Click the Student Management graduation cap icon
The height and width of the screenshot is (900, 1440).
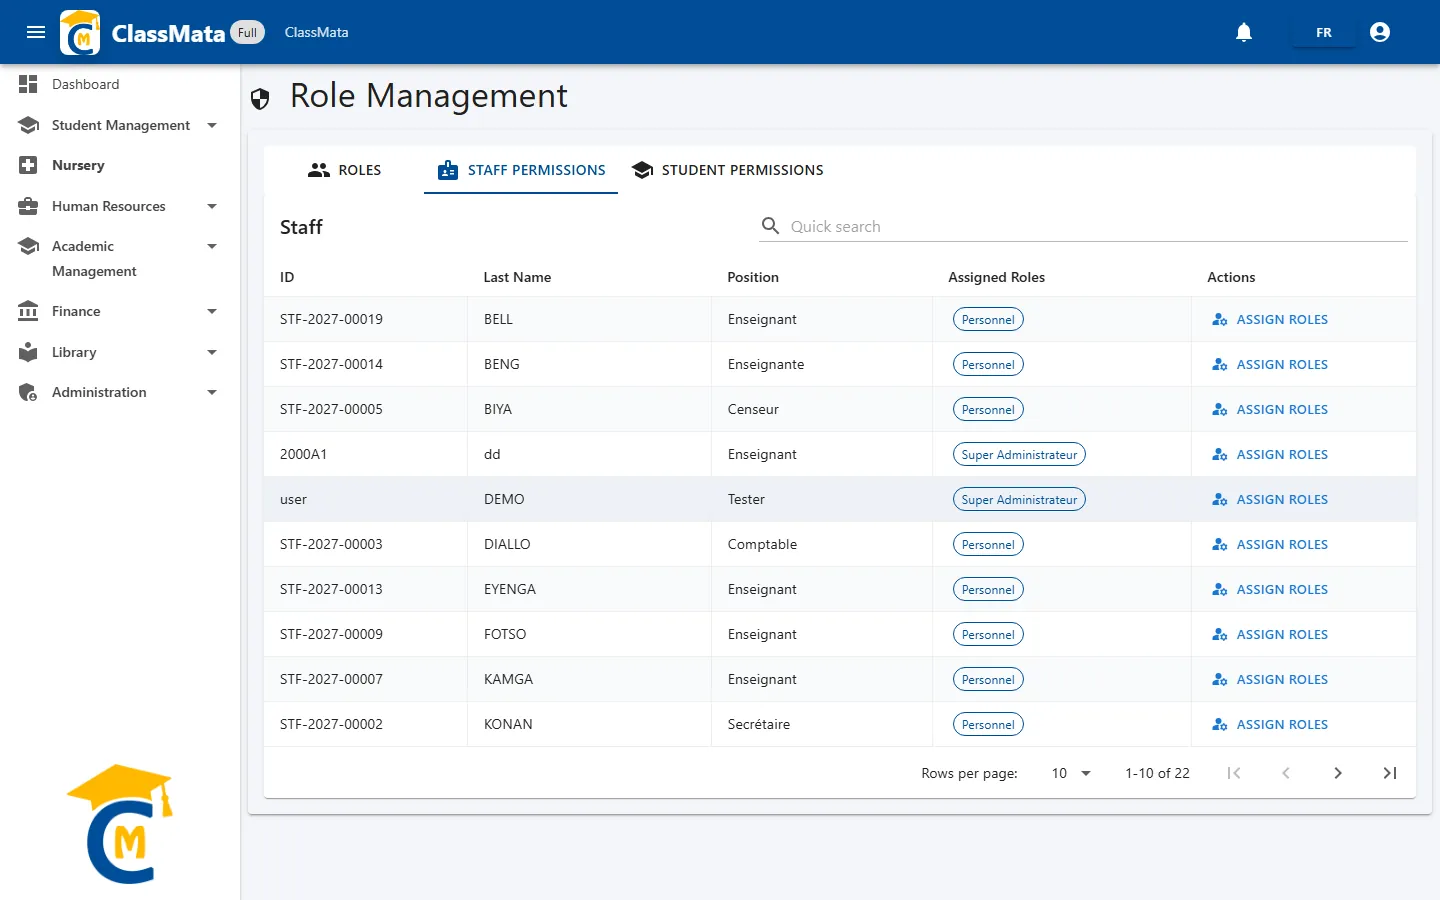(28, 125)
